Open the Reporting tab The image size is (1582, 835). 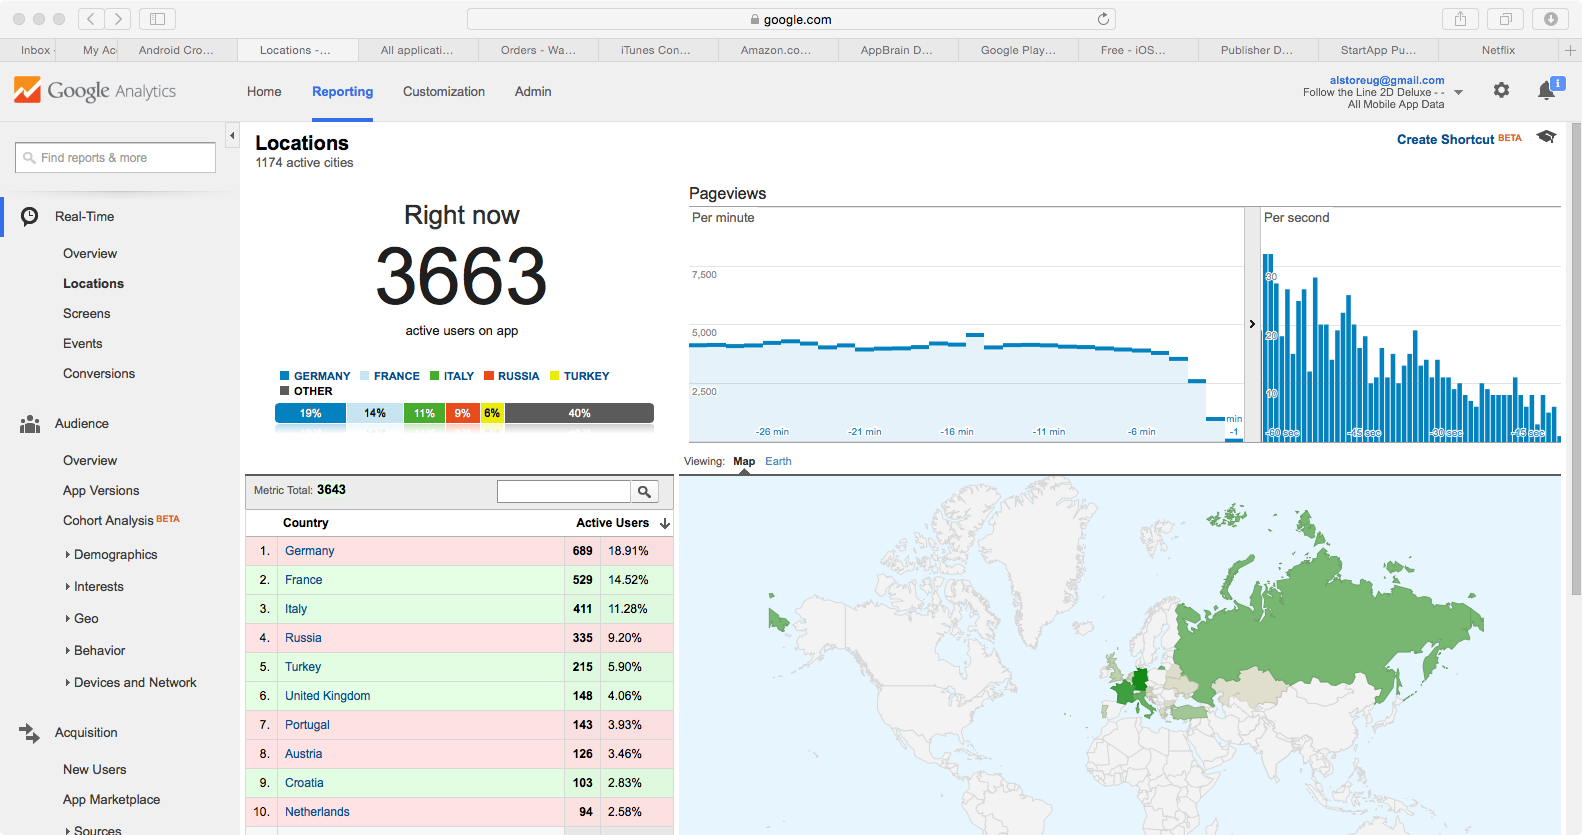[342, 91]
